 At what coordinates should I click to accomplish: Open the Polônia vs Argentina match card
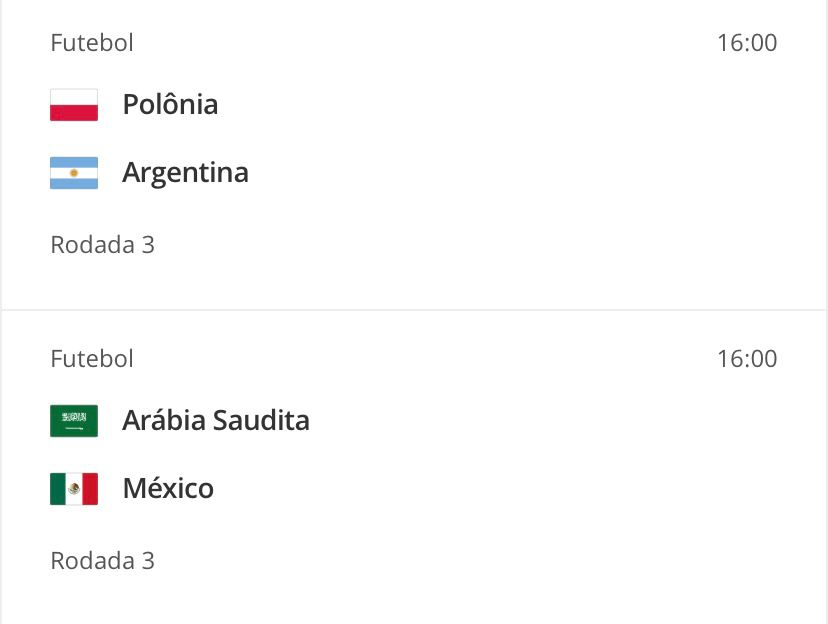pos(414,153)
